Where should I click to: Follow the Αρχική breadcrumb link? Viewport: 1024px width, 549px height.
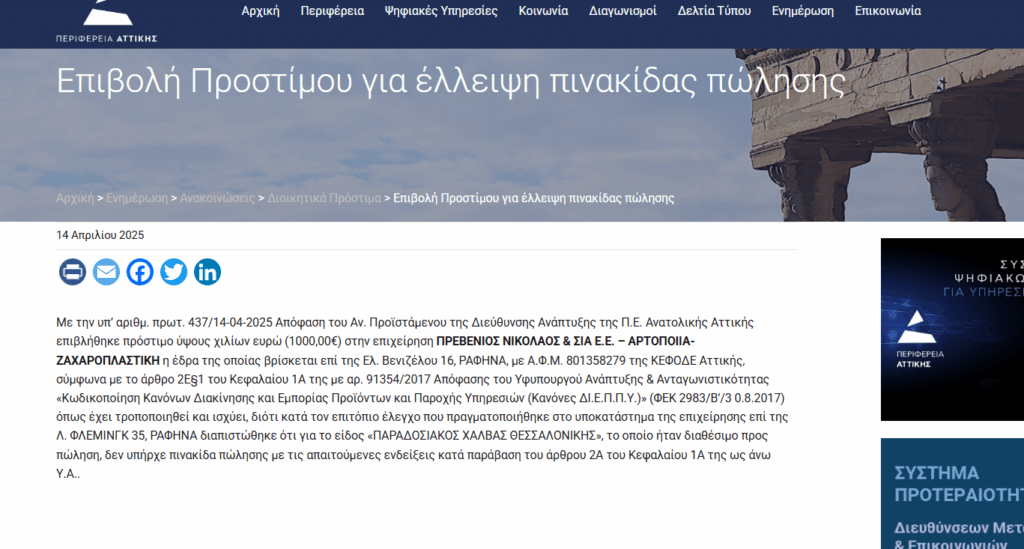pyautogui.click(x=75, y=198)
